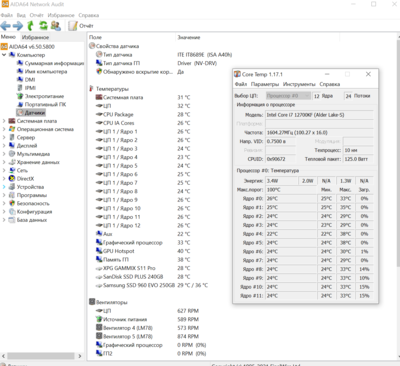Viewport: 400px width, 366px height.
Task: Click the Тип датчика ГП row icon
Action: pos(99,63)
